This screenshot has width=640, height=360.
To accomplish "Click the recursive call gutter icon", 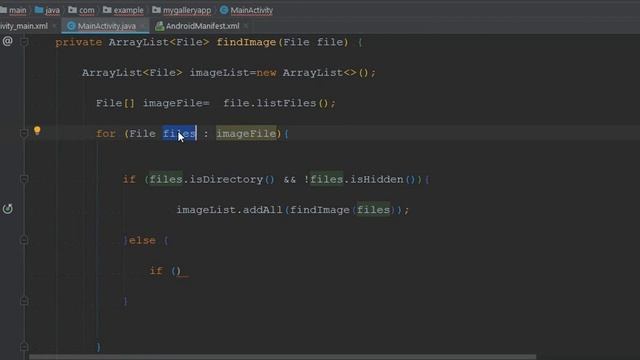I will 7,209.
